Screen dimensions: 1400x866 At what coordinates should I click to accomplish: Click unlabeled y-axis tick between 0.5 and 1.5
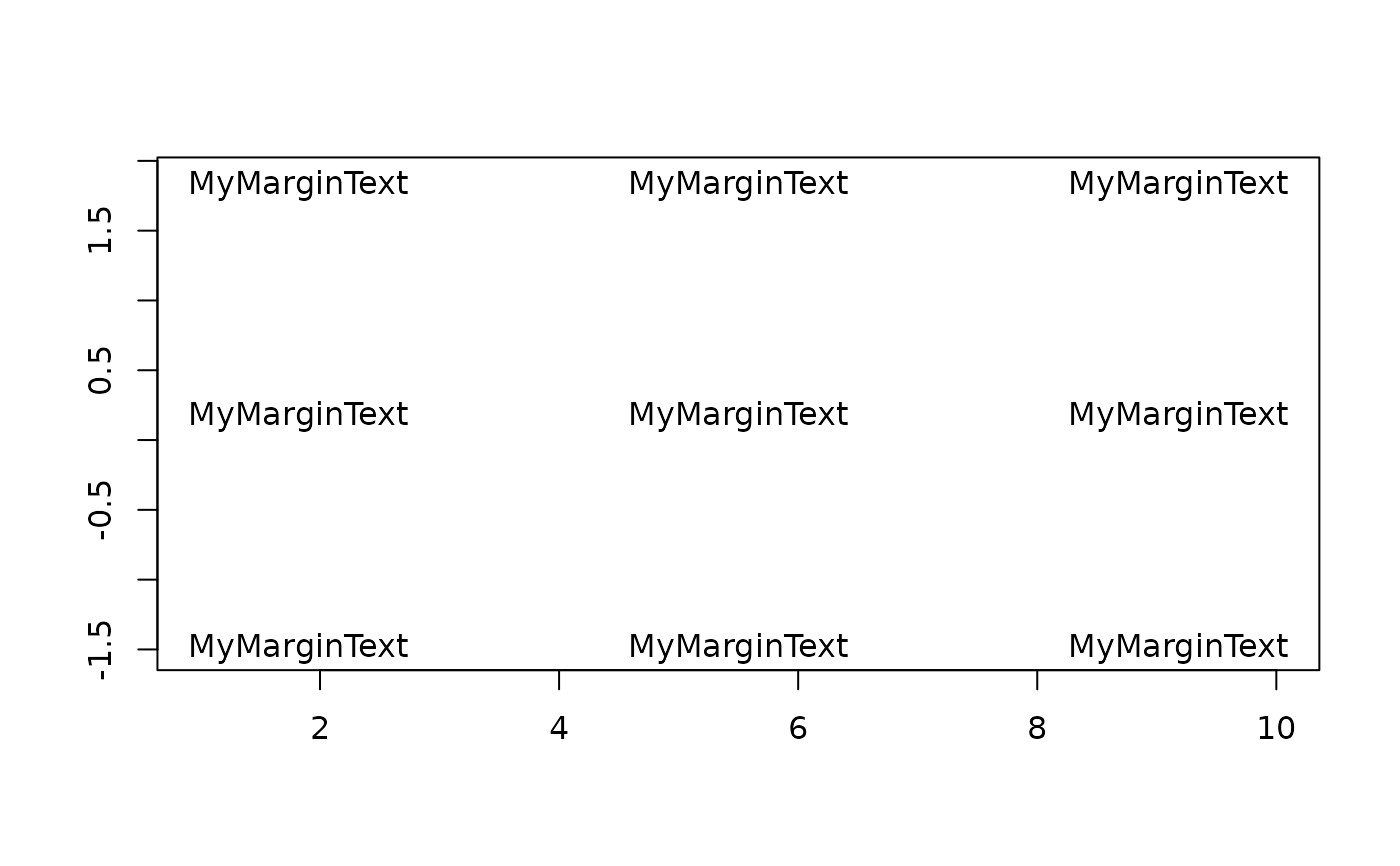pyautogui.click(x=147, y=300)
